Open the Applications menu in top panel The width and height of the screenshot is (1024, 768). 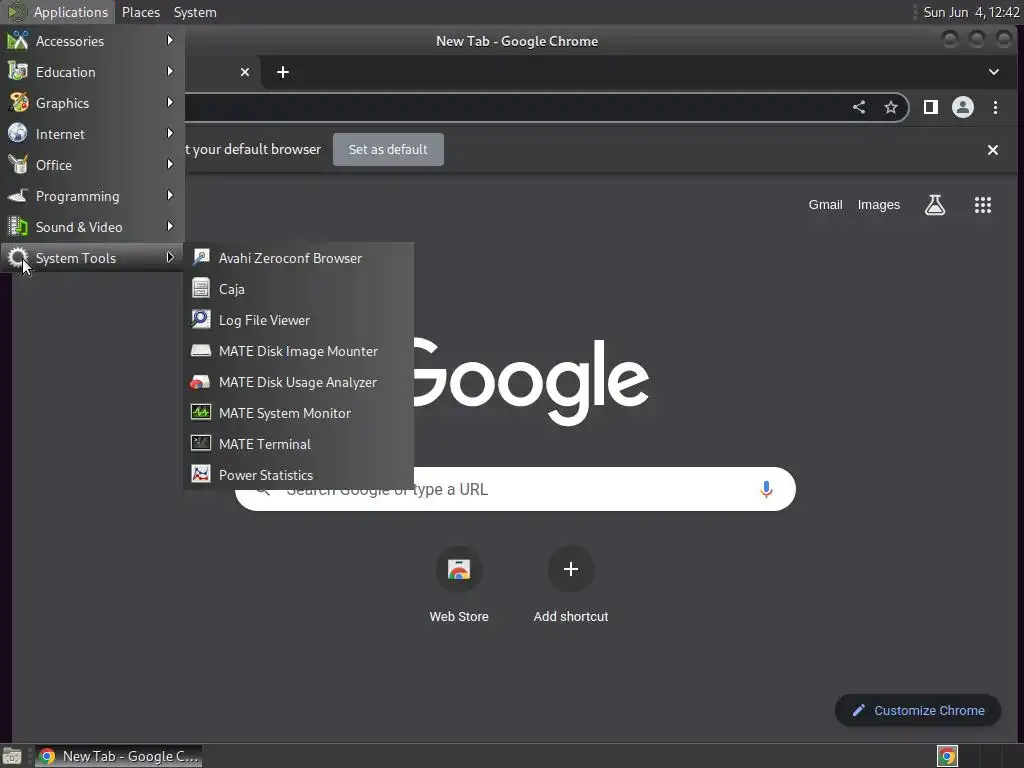click(x=59, y=12)
